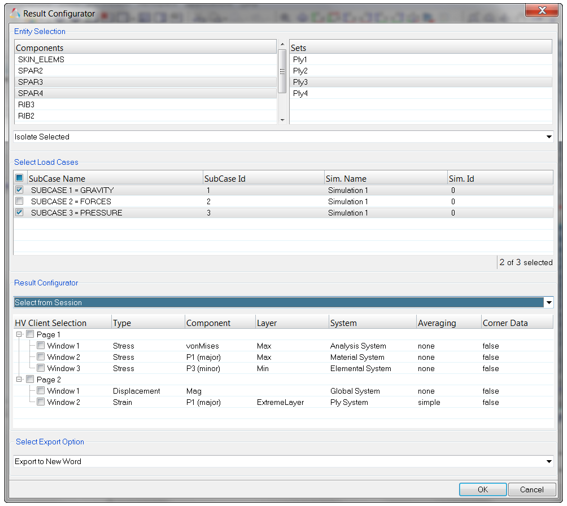Image resolution: width=567 pixels, height=506 pixels.
Task: Open the Isolate Selected dropdown
Action: click(549, 137)
